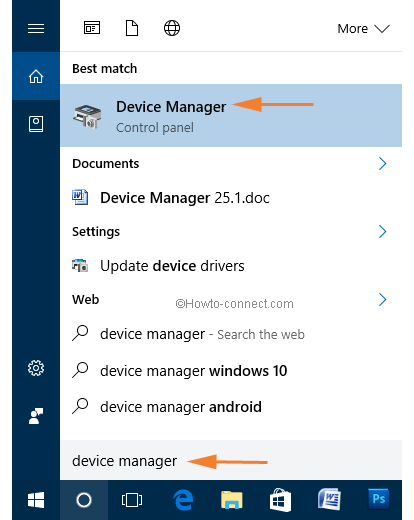The height and width of the screenshot is (520, 414).
Task: Click the Cortana circle taskbar icon
Action: click(84, 500)
